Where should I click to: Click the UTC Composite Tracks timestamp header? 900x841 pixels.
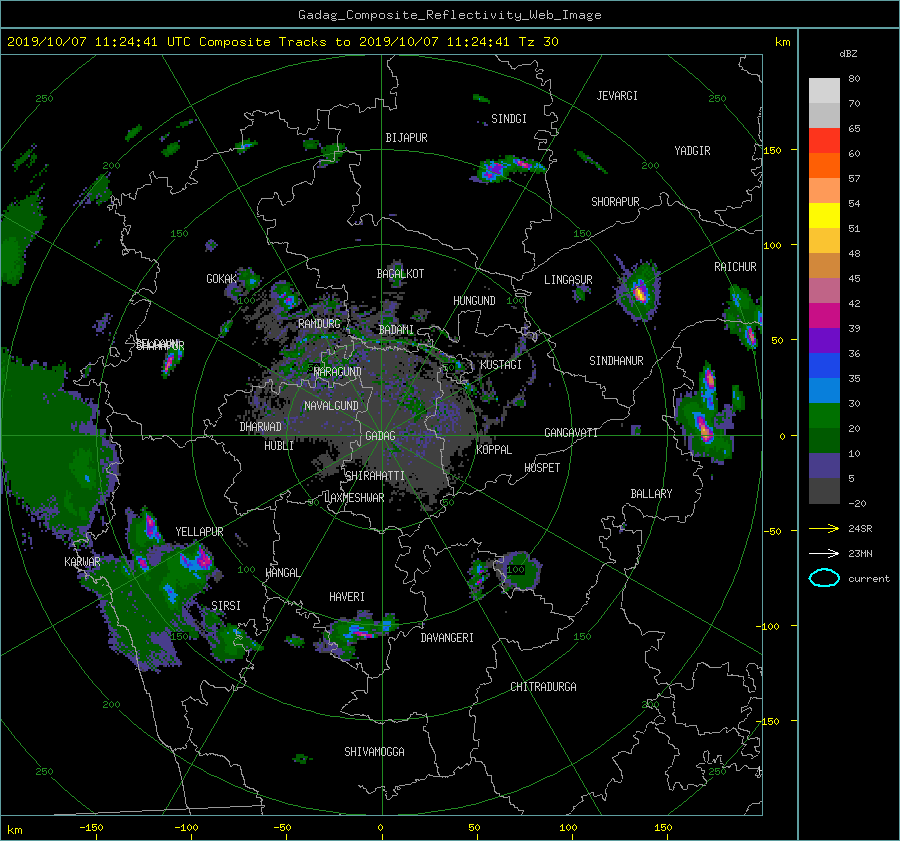[282, 42]
